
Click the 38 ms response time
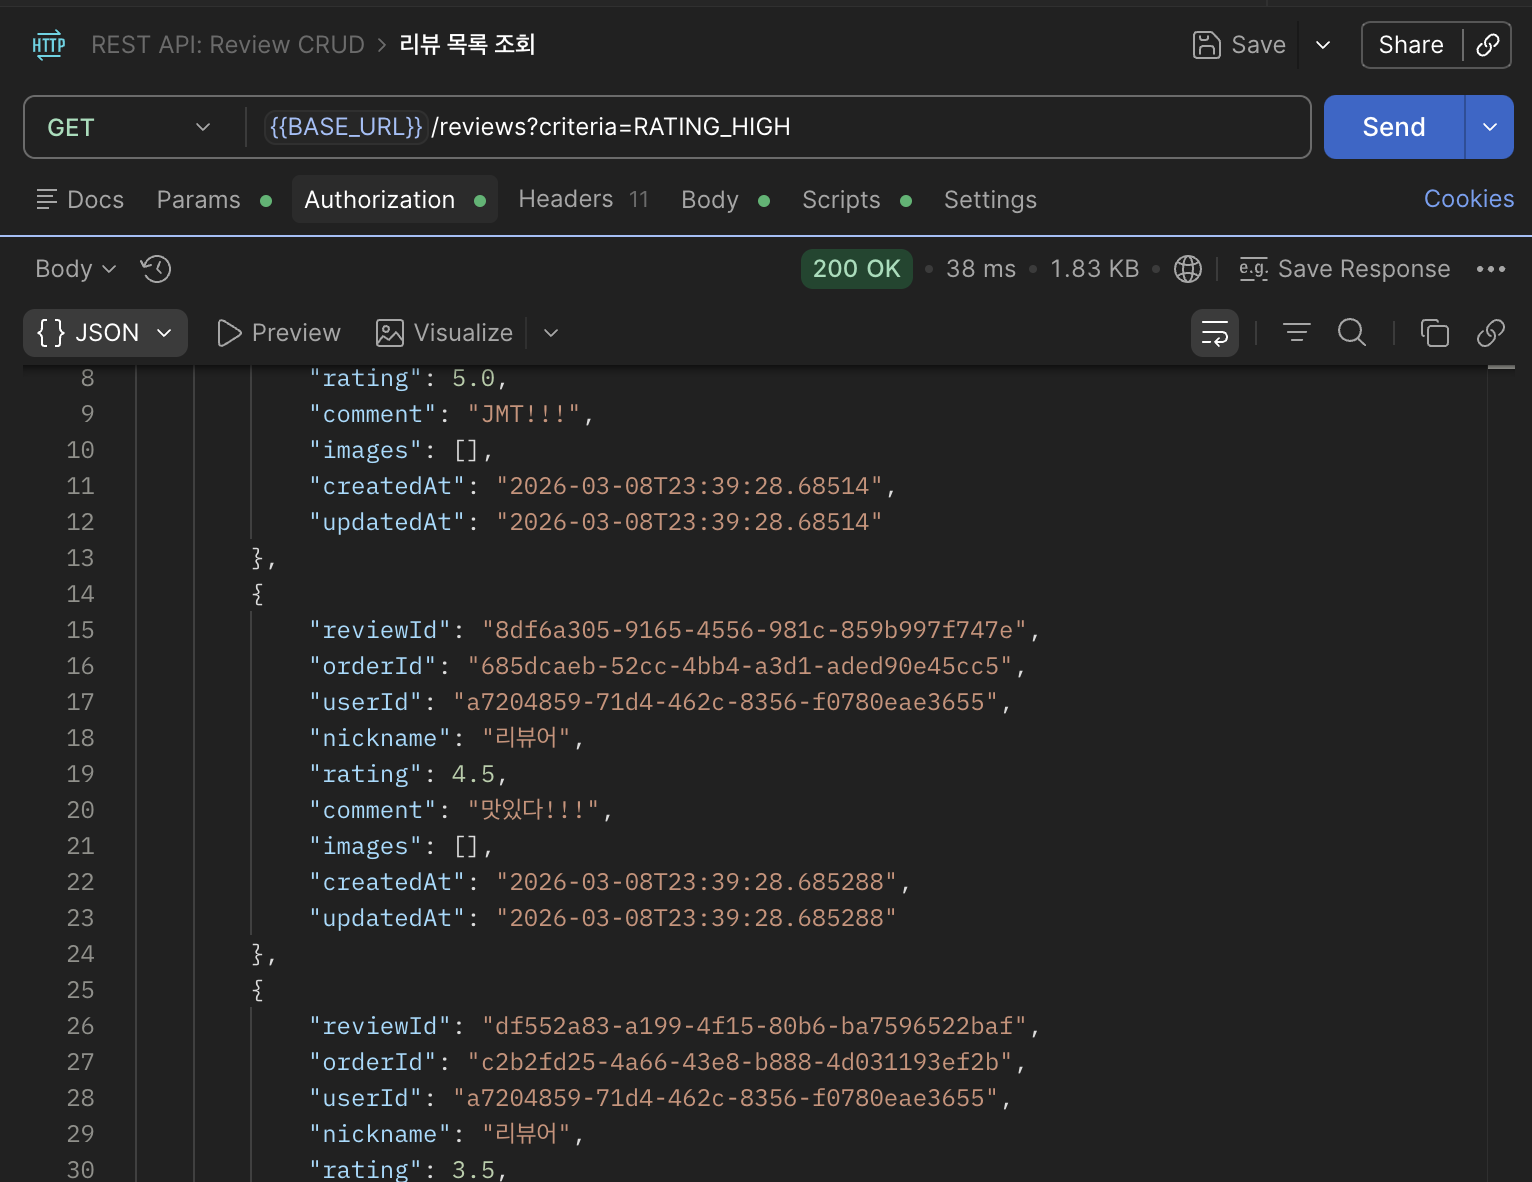pyautogui.click(x=981, y=269)
